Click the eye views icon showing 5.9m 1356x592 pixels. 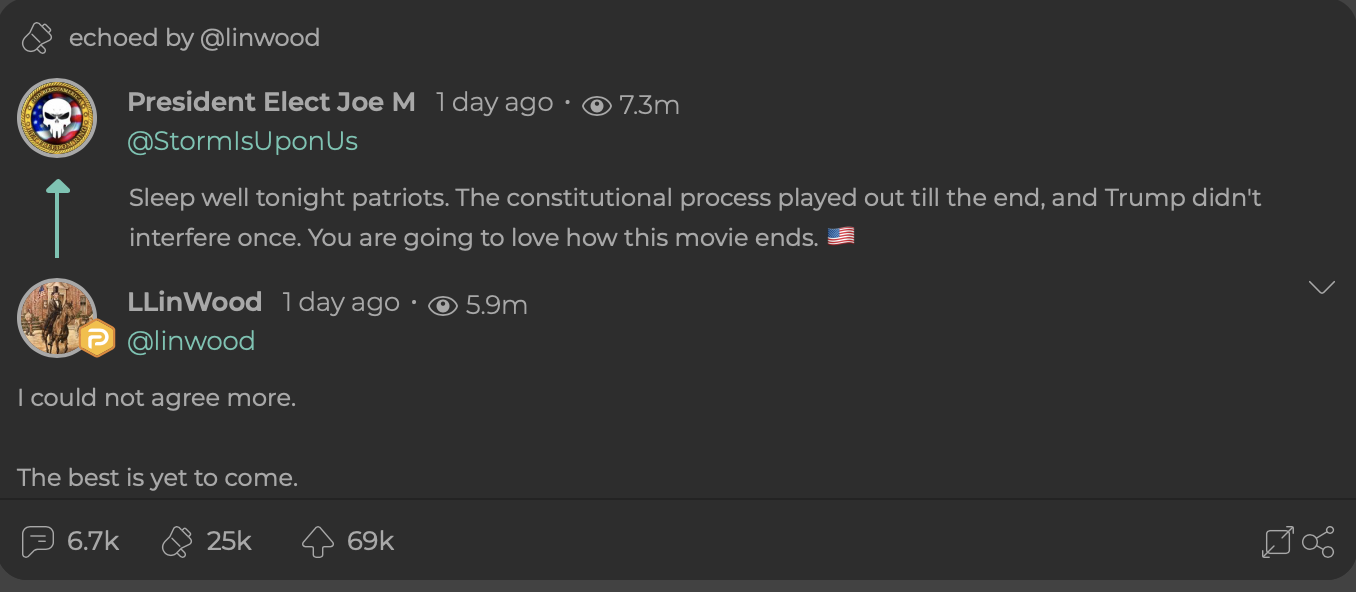[443, 305]
